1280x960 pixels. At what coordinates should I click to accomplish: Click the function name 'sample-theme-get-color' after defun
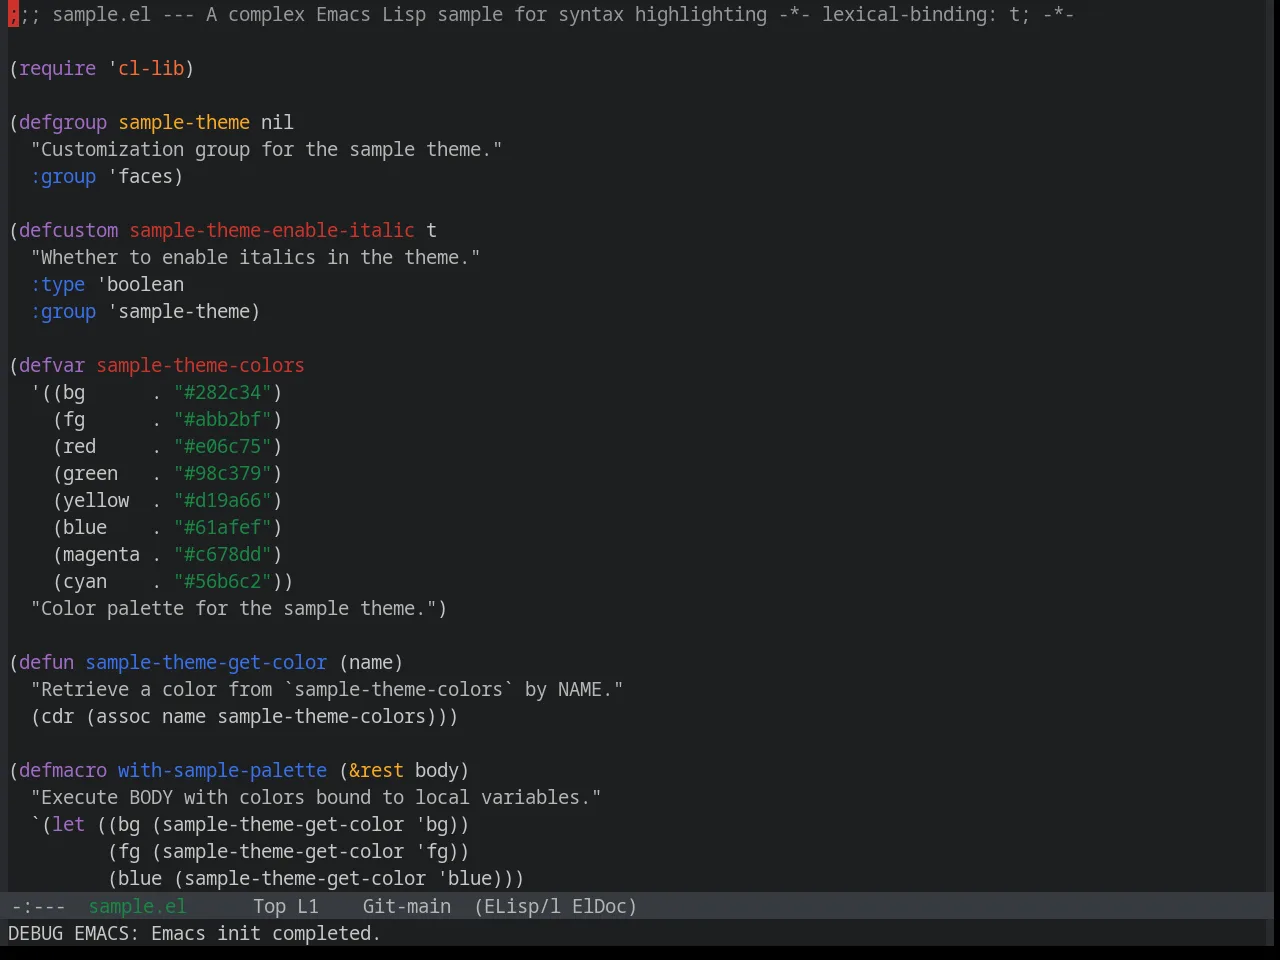(x=206, y=662)
